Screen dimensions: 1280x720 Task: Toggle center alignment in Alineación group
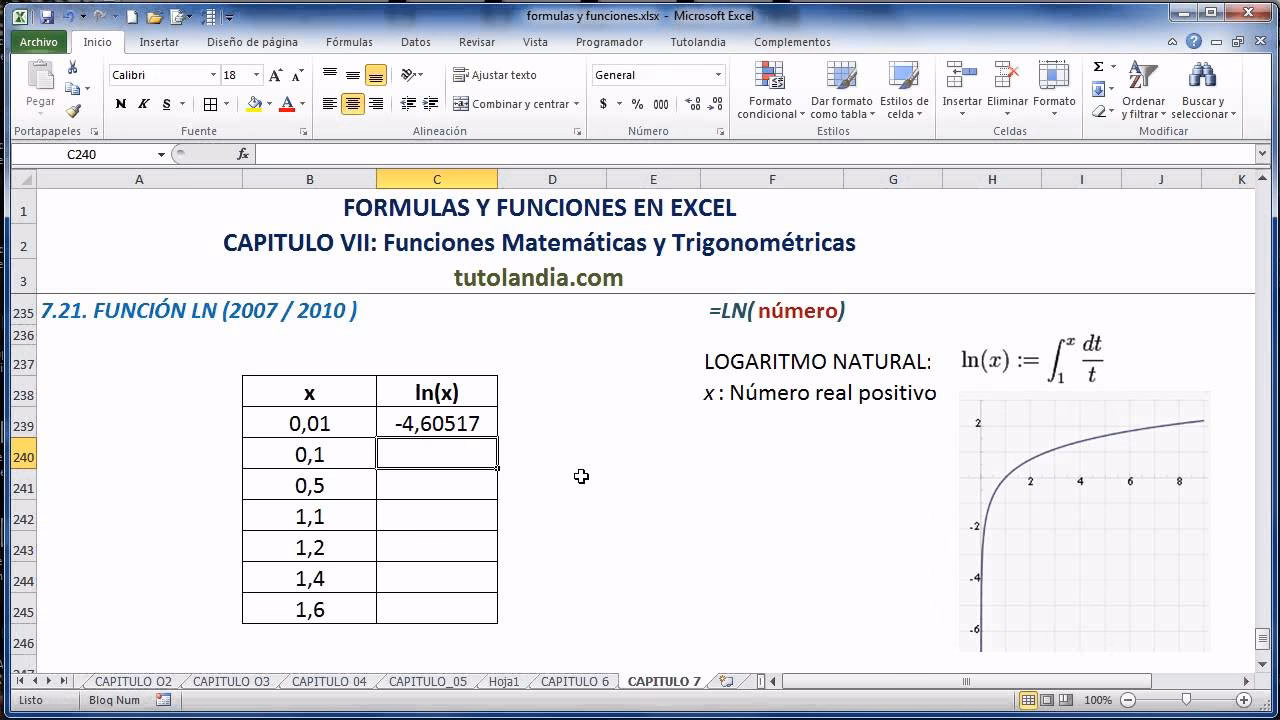pyautogui.click(x=352, y=103)
